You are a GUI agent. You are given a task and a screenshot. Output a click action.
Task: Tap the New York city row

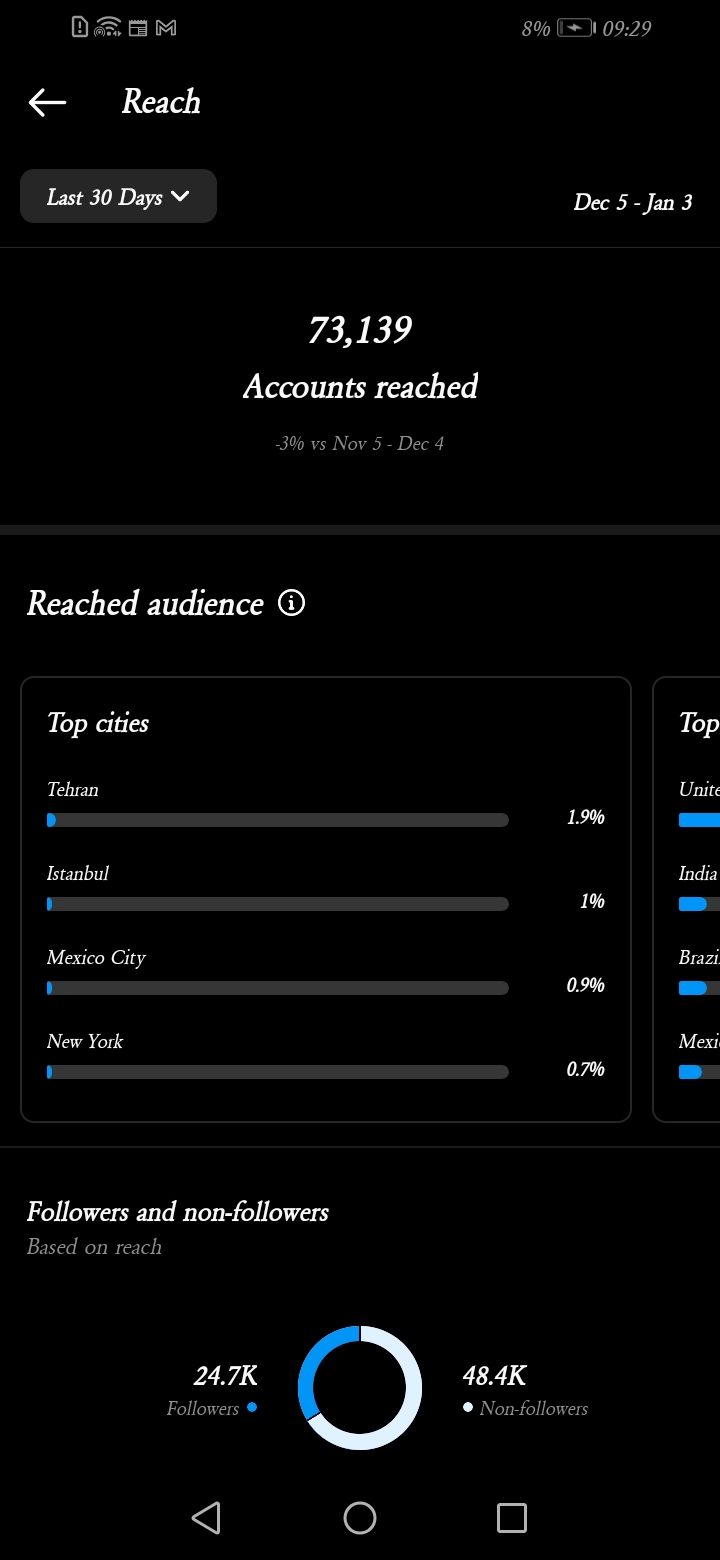tap(326, 1055)
